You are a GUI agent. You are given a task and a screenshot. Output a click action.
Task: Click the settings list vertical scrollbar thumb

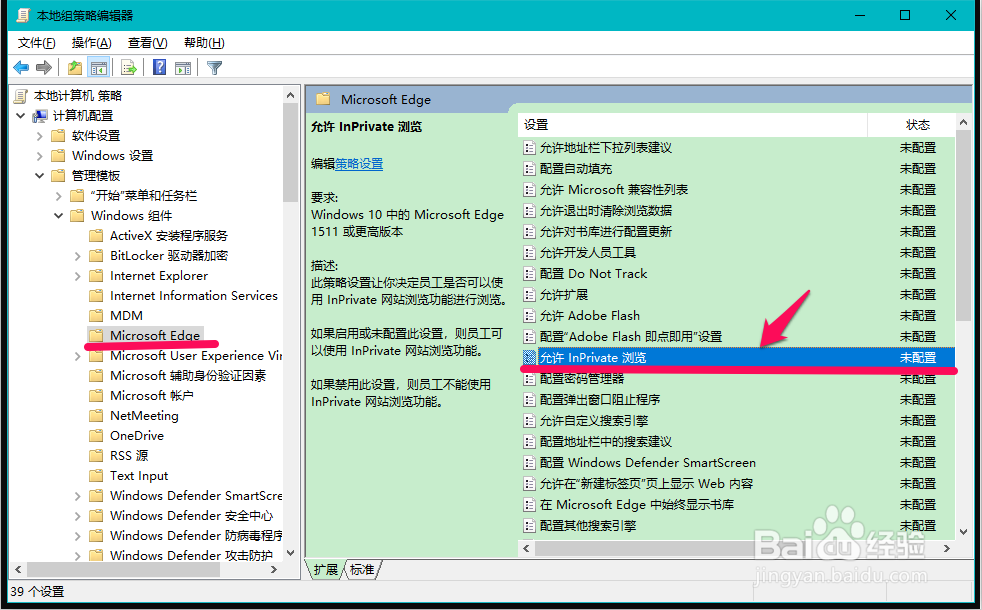[964, 226]
